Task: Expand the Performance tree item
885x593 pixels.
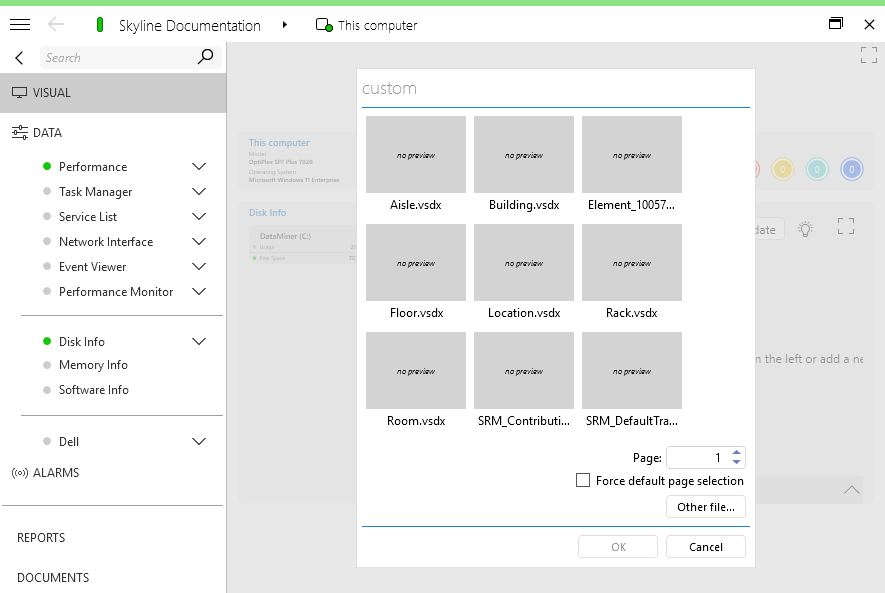Action: click(x=198, y=166)
